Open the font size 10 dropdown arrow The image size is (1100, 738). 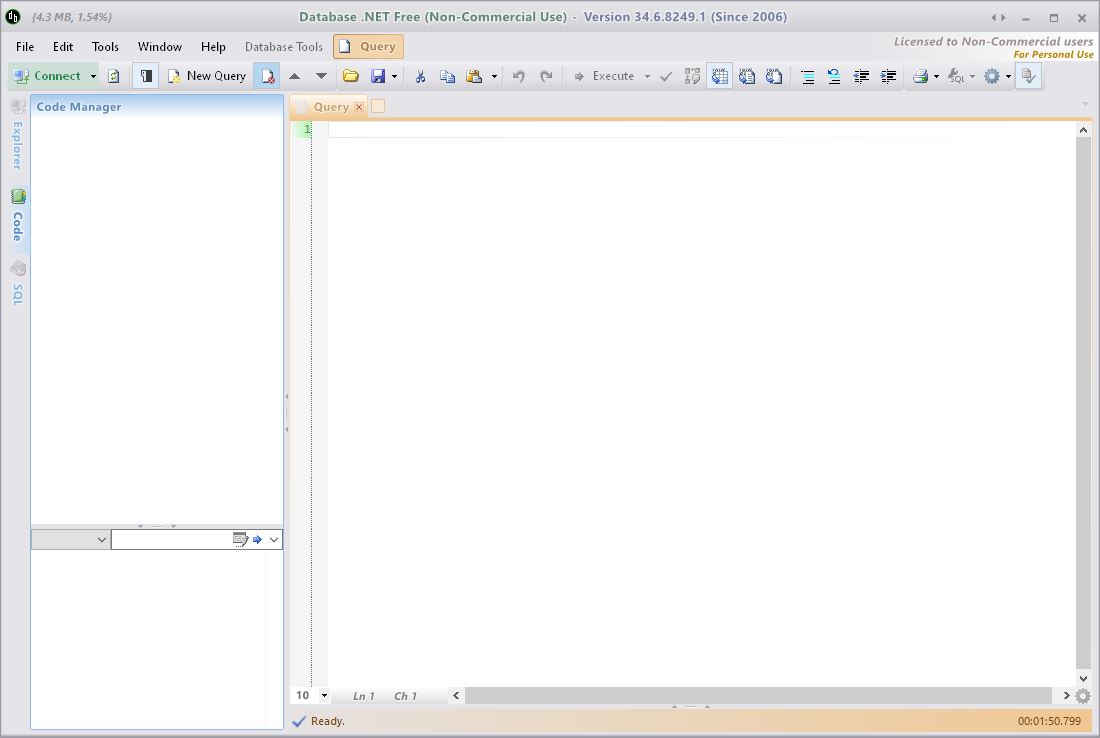324,696
